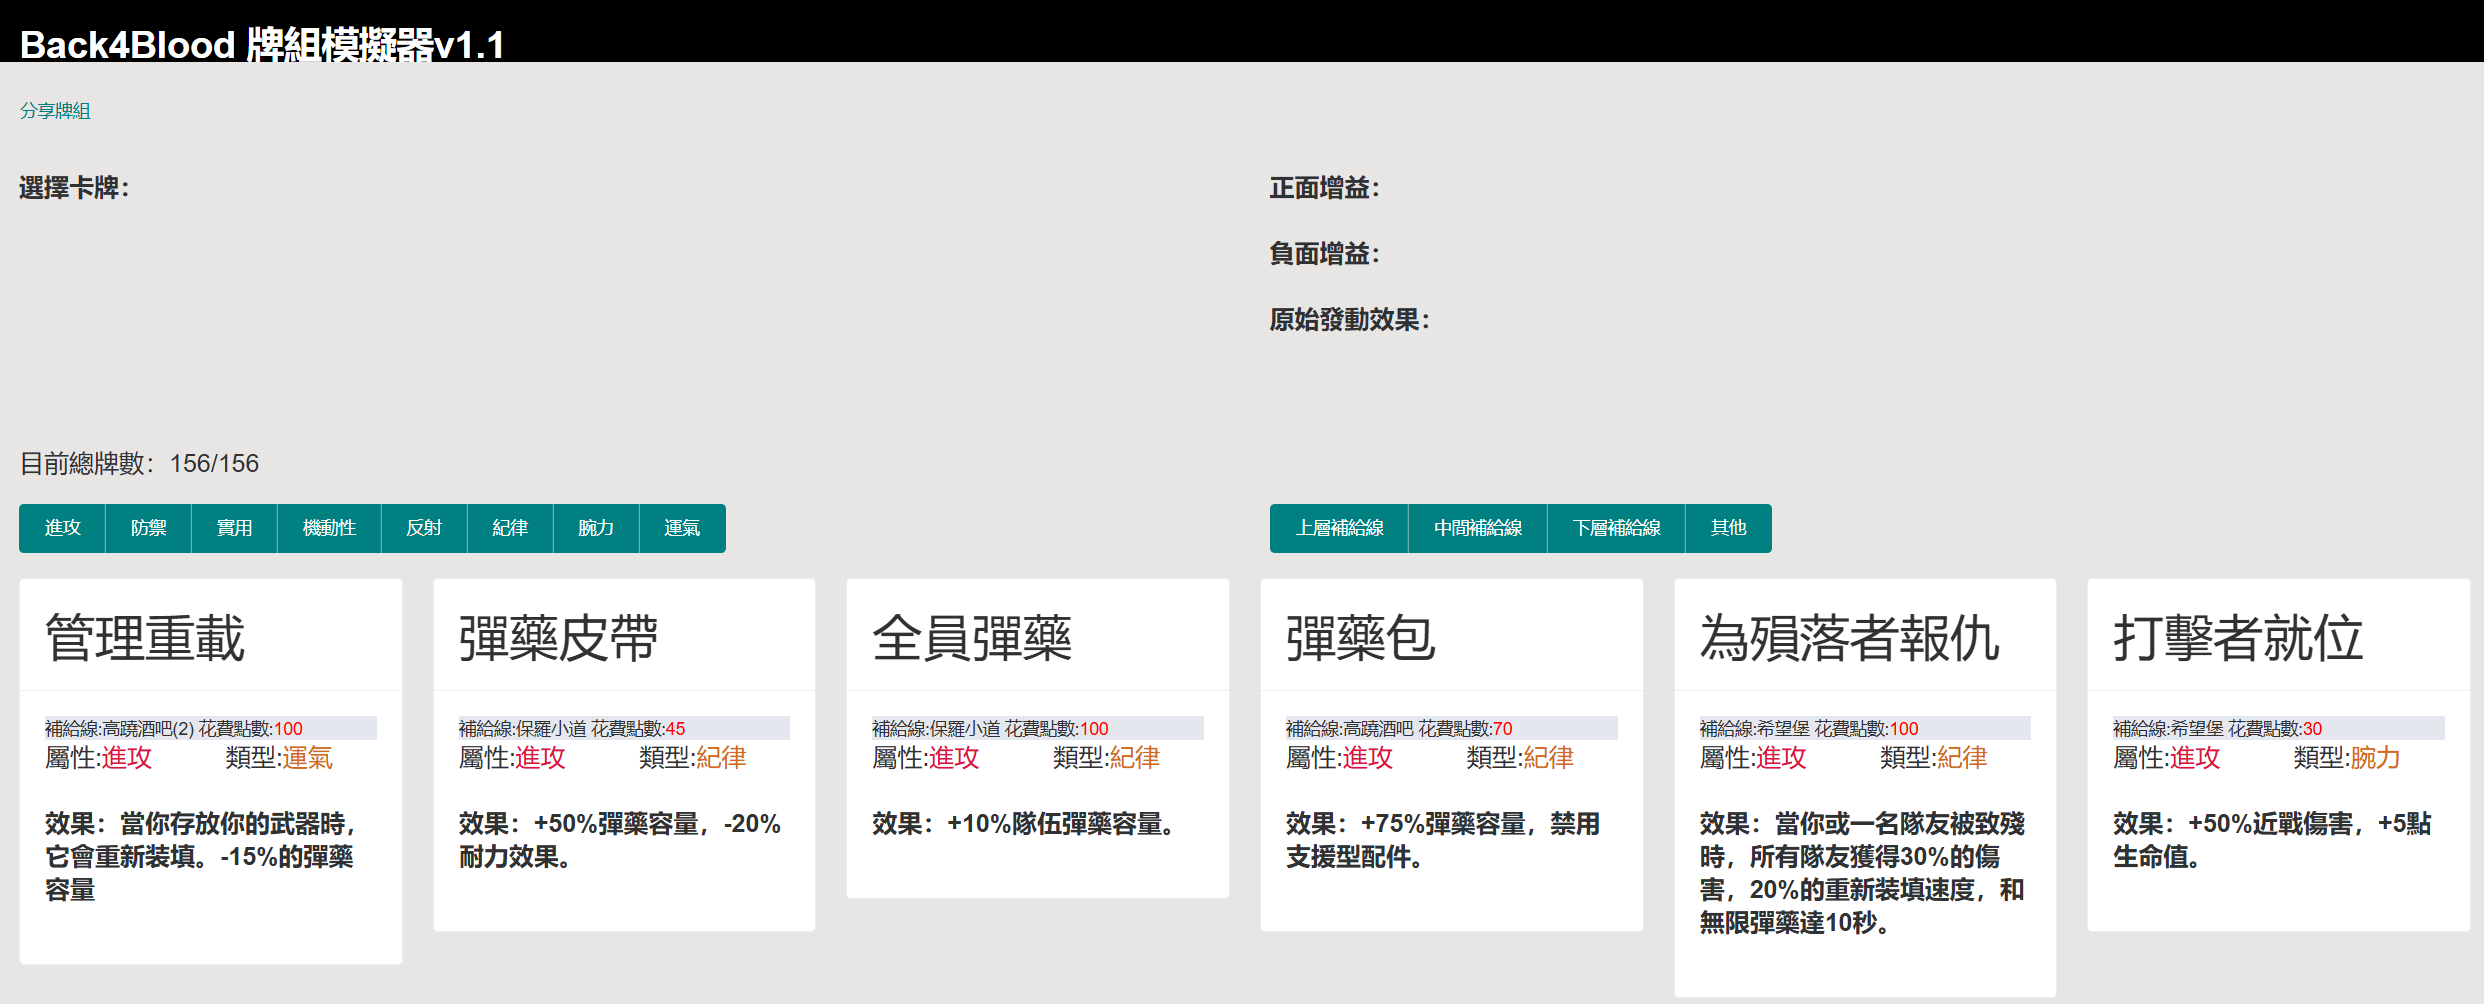Filter cards by 腕力 type

coord(596,528)
